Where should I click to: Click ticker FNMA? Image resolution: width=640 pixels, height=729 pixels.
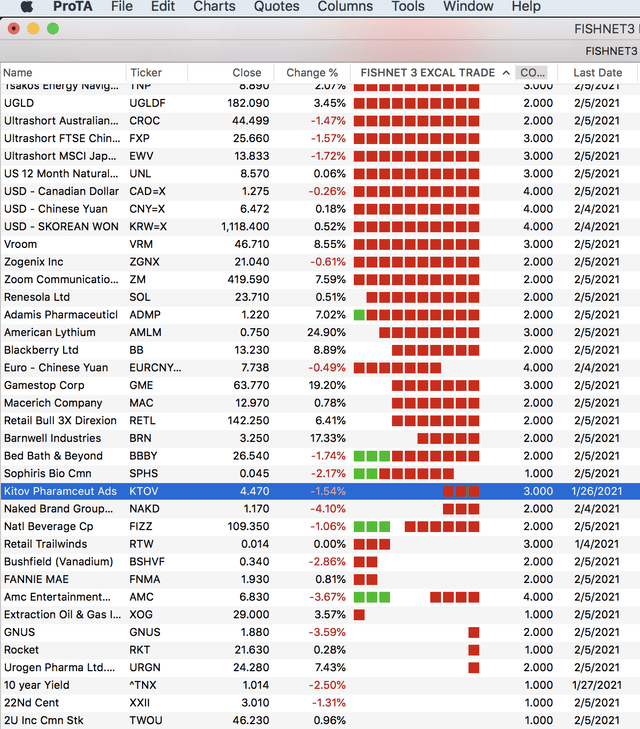pyautogui.click(x=145, y=580)
